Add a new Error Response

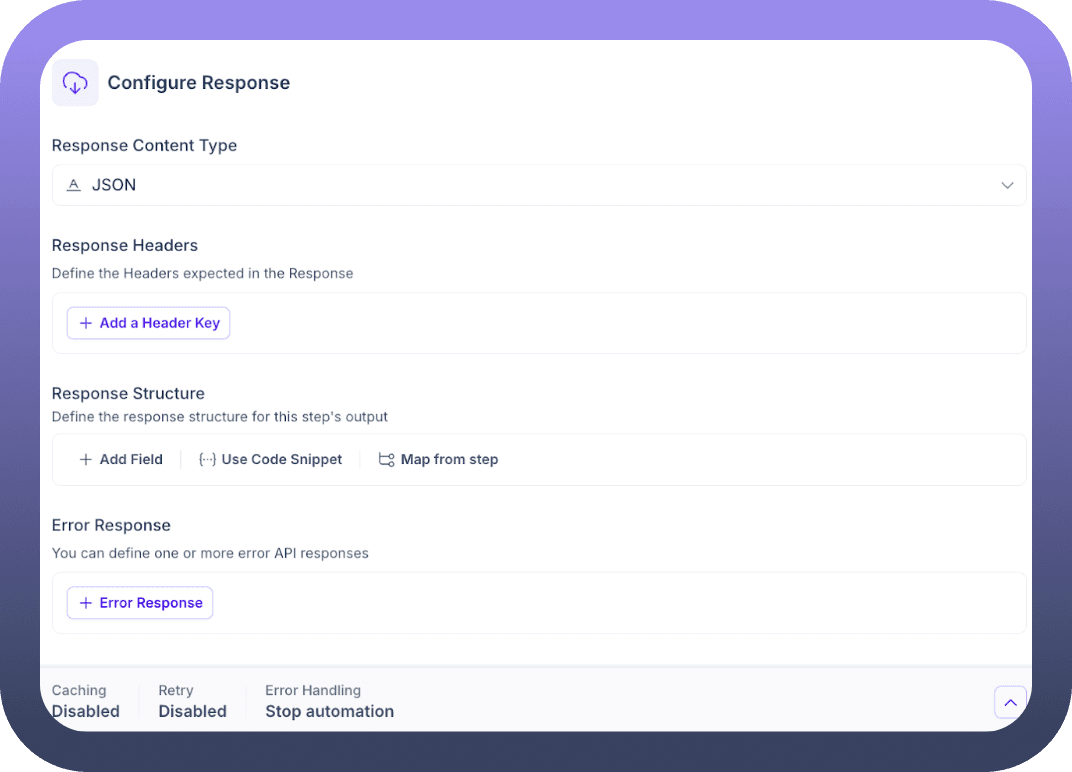click(x=150, y=603)
